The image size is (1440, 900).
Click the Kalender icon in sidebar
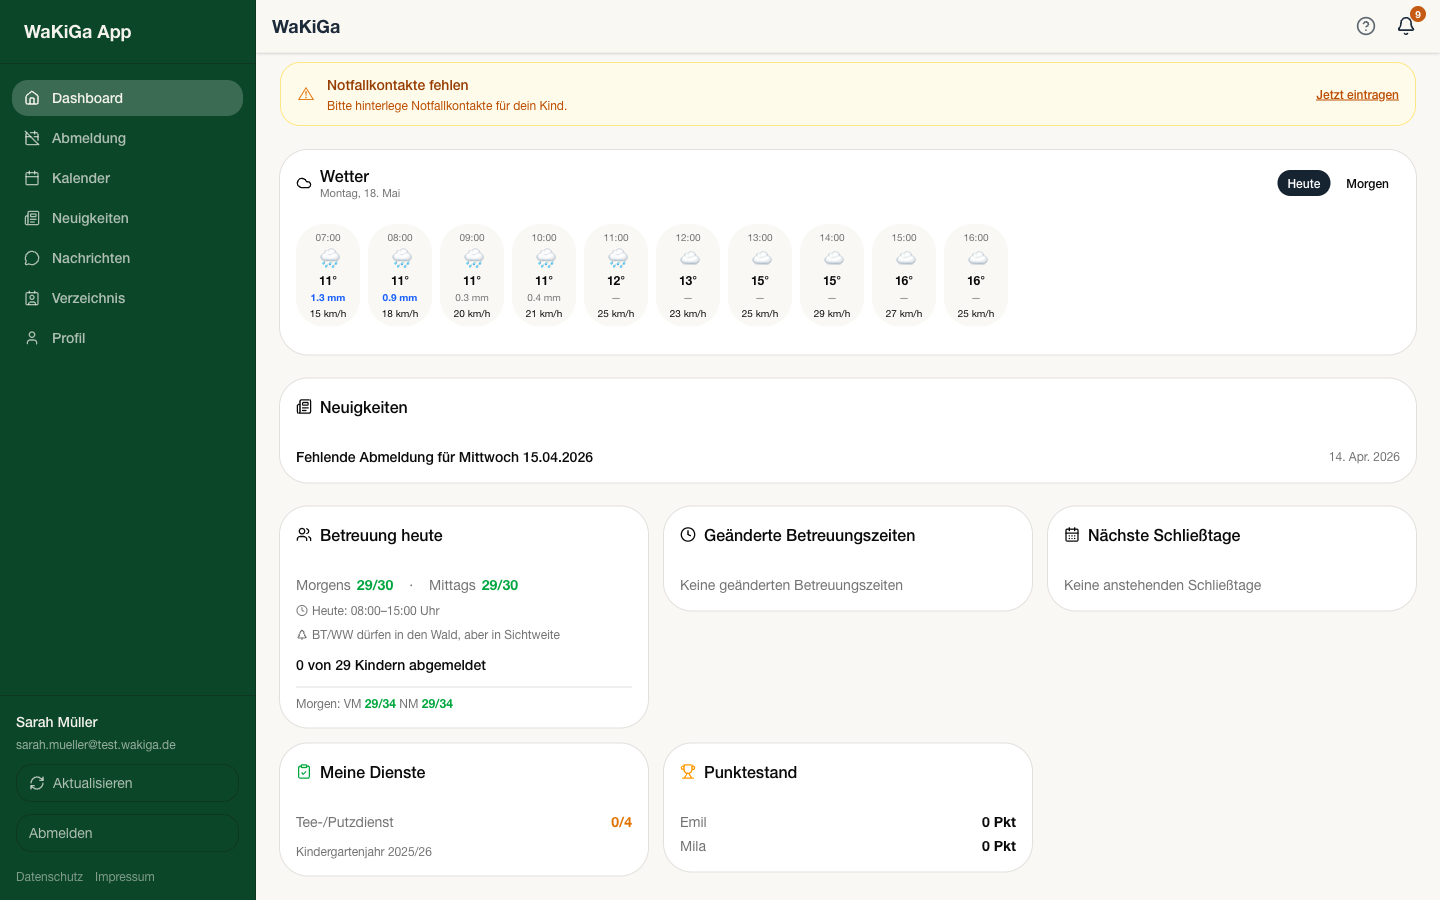coord(32,178)
